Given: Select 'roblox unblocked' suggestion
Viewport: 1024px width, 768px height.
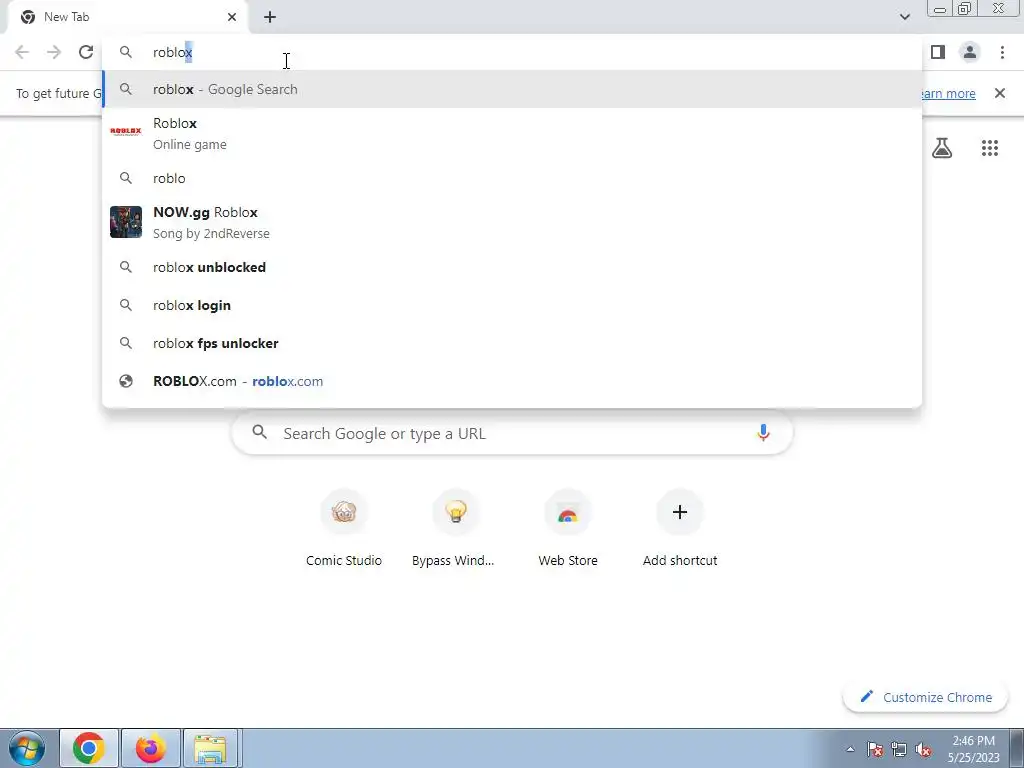Looking at the screenshot, I should (x=512, y=267).
